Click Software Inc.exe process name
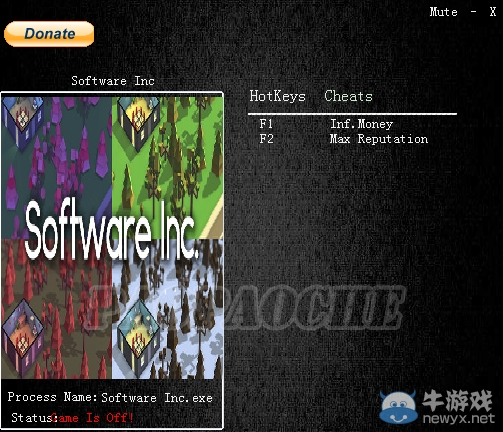The image size is (503, 432). pos(157,398)
